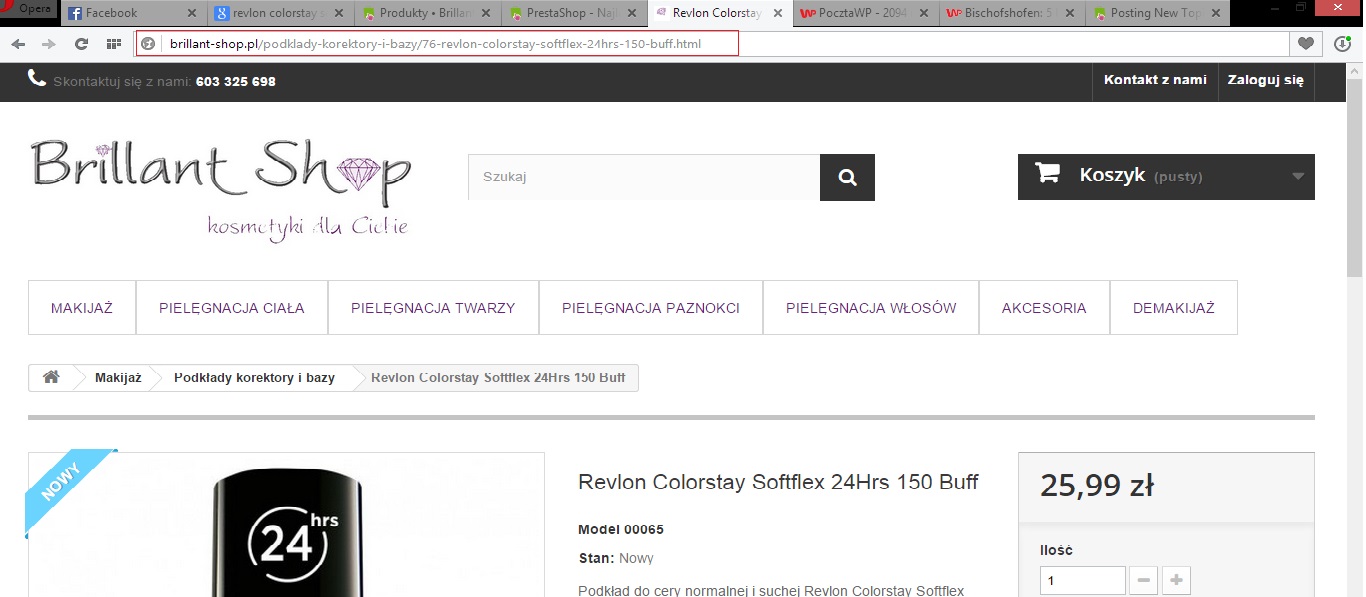Viewport: 1366px width, 597px height.
Task: Open the PIELĘGNACJA CIAŁA category
Action: pyautogui.click(x=232, y=308)
